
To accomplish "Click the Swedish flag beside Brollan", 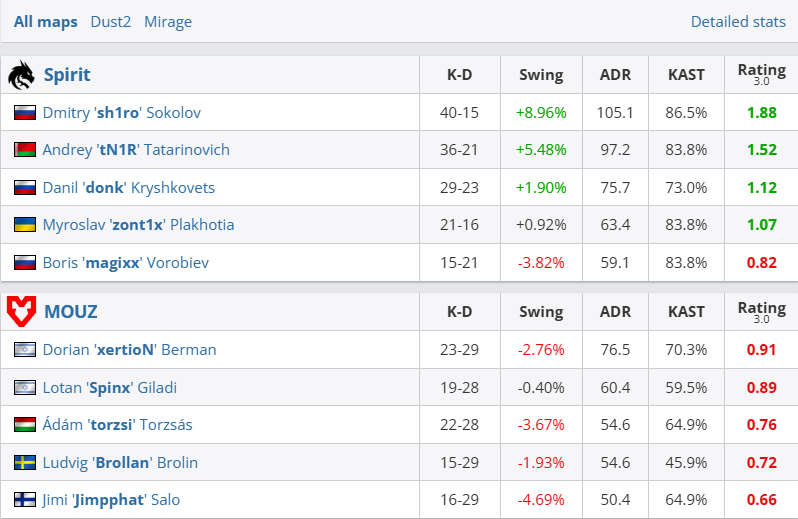I will (25, 462).
